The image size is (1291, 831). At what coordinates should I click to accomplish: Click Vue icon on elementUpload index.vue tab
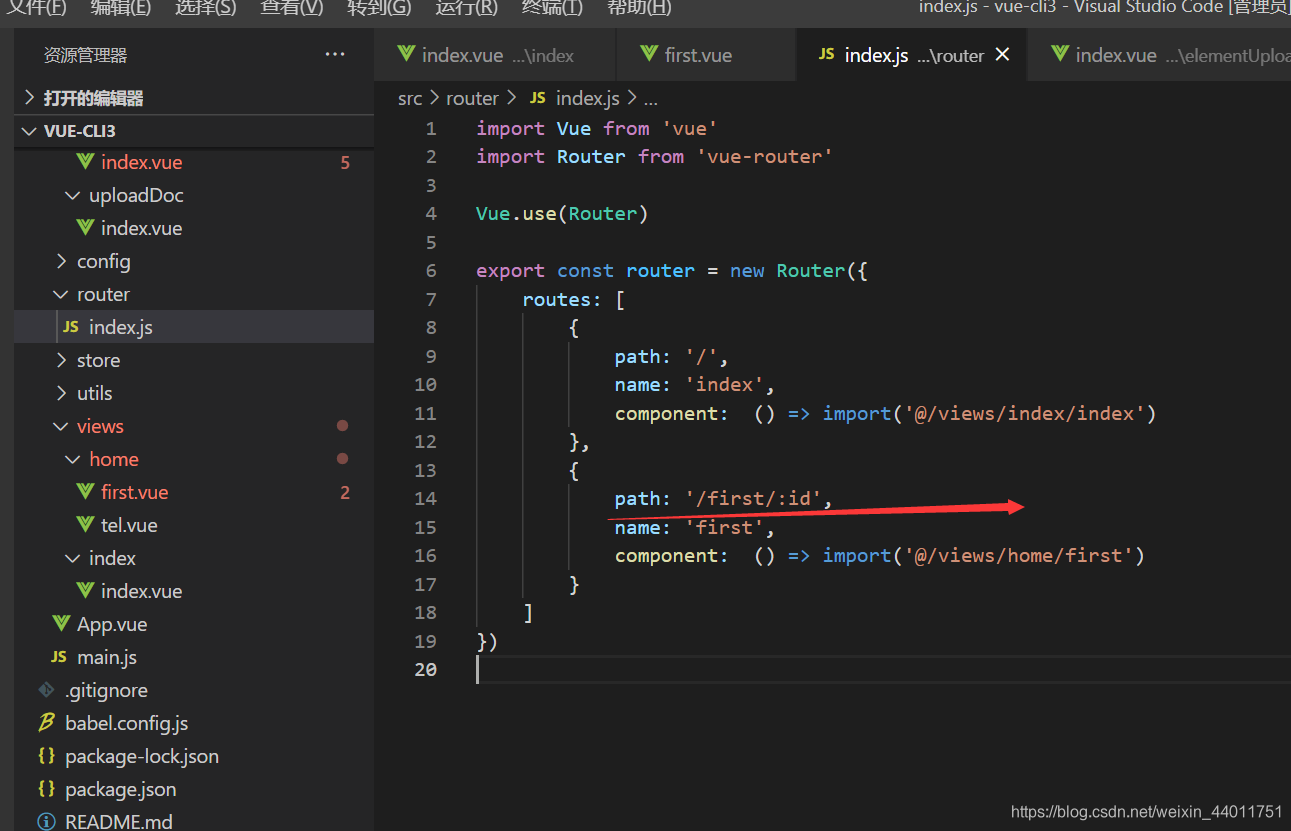pyautogui.click(x=1060, y=54)
